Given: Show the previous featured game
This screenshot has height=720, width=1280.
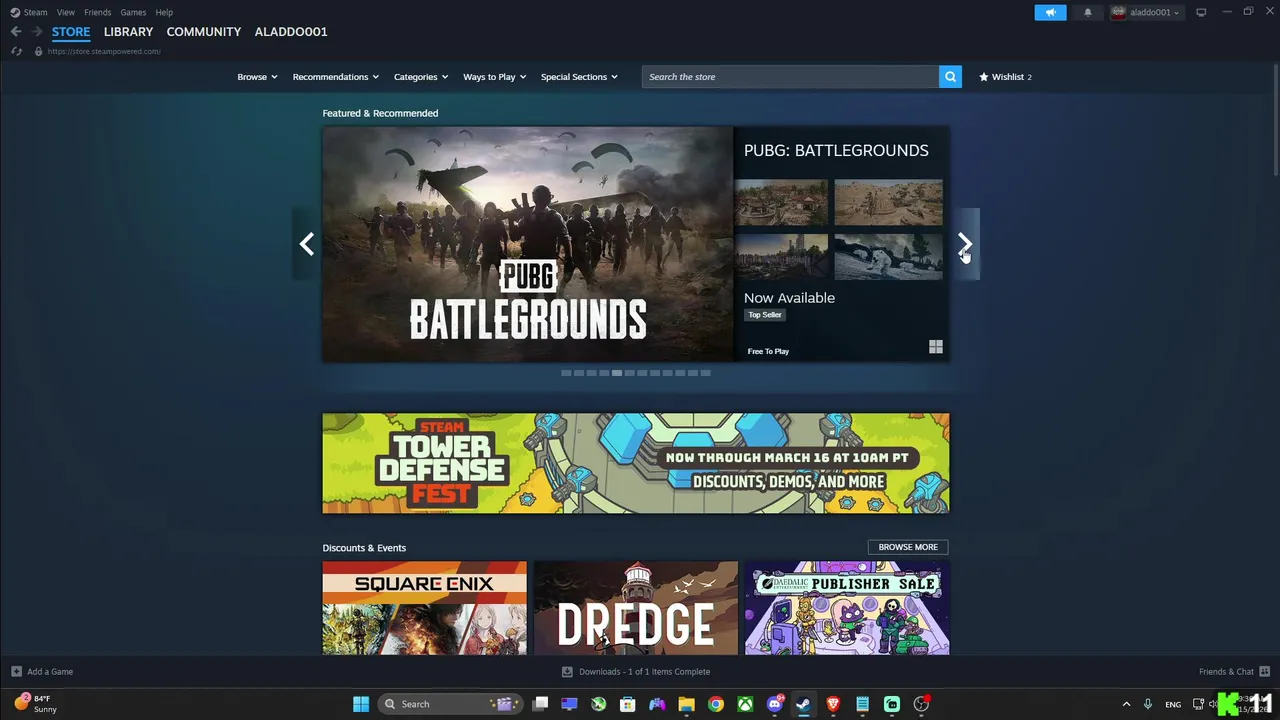Looking at the screenshot, I should pyautogui.click(x=307, y=244).
